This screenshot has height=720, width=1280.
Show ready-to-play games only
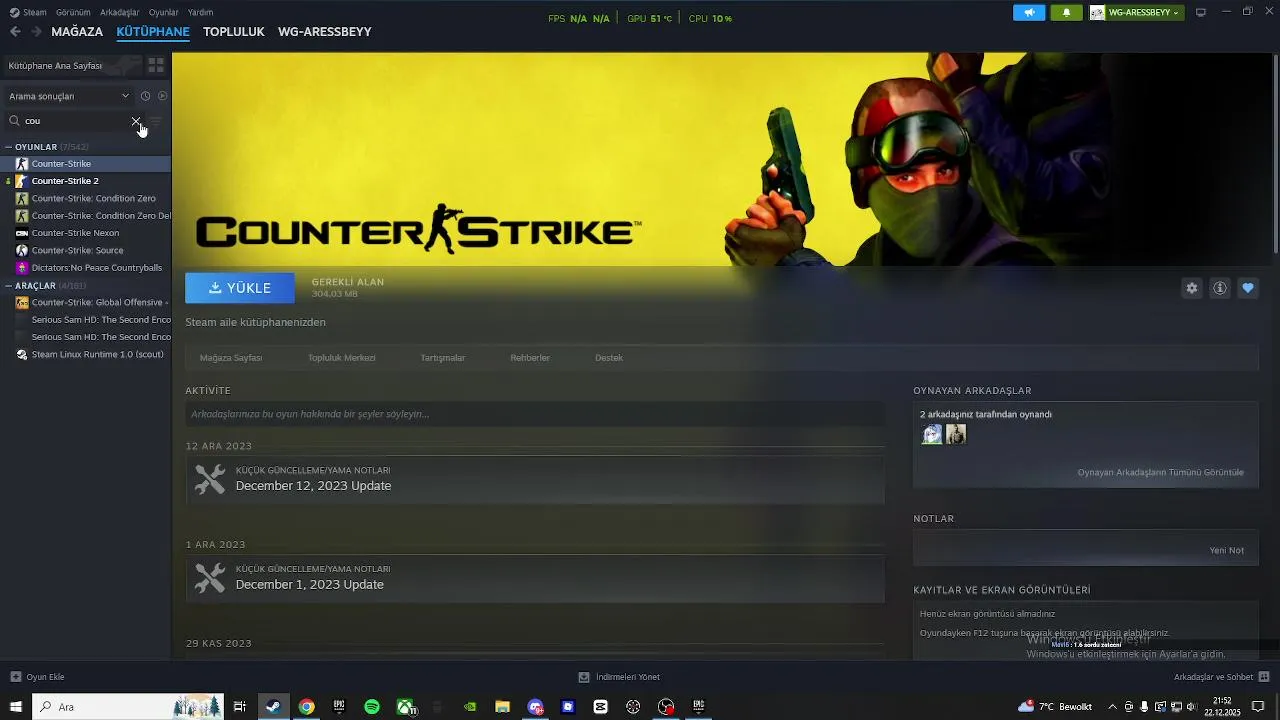click(x=162, y=96)
